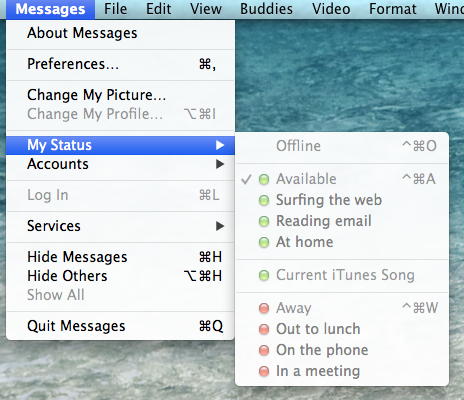The image size is (464, 400).
Task: Choose About Messages
Action: 120,33
